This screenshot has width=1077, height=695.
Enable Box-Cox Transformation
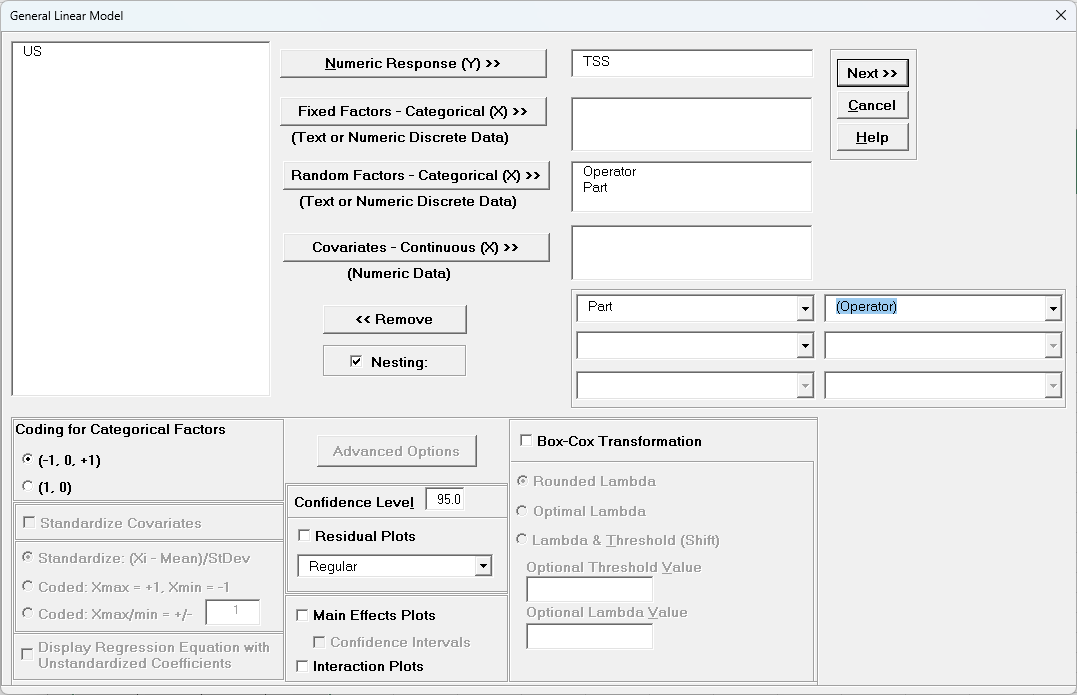click(x=526, y=441)
